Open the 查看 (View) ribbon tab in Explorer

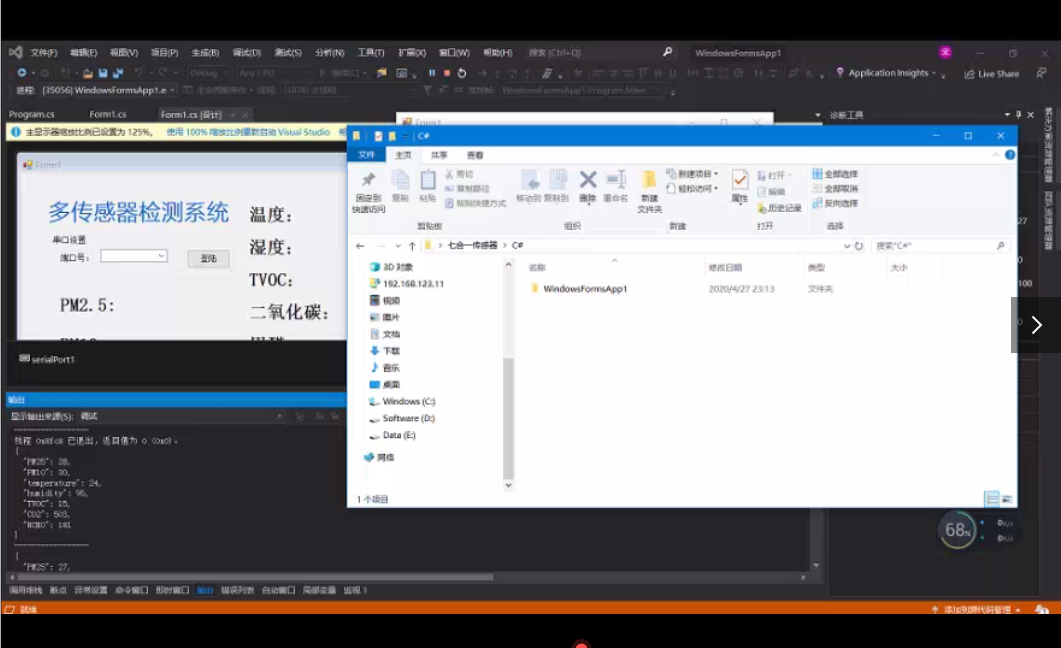475,155
